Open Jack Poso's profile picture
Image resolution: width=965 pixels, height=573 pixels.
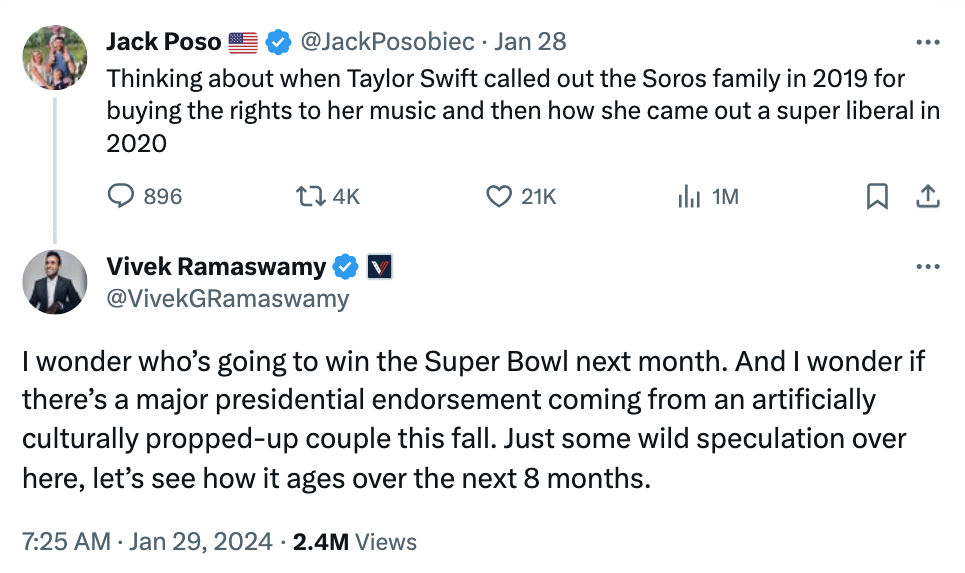click(55, 57)
